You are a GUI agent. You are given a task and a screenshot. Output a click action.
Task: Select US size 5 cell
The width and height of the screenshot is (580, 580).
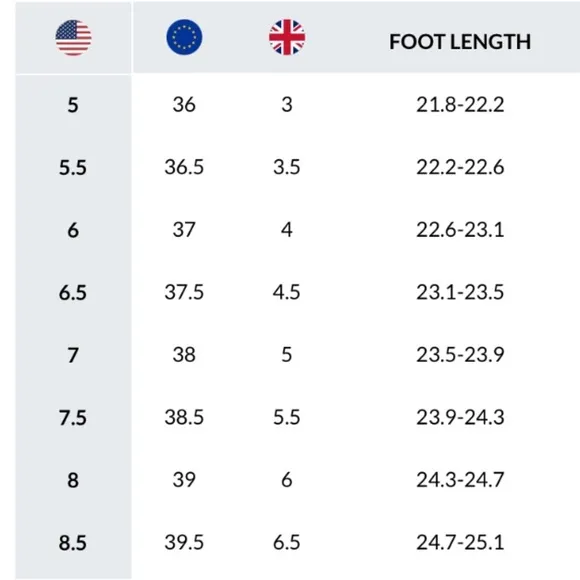pos(73,105)
